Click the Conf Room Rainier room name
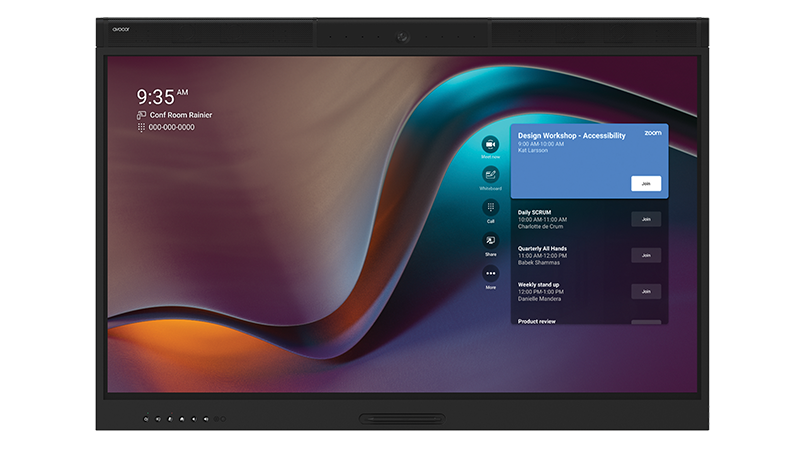800x450 pixels. tap(181, 115)
